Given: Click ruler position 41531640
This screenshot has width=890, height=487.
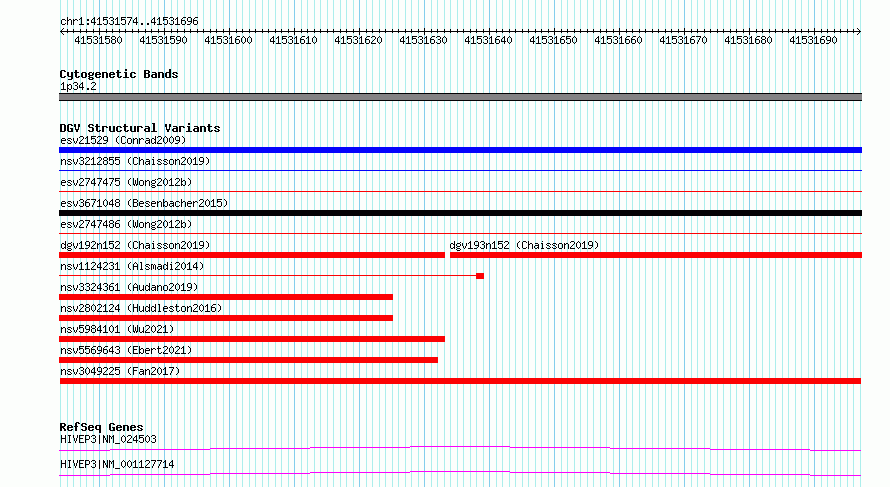Looking at the screenshot, I should (x=488, y=40).
